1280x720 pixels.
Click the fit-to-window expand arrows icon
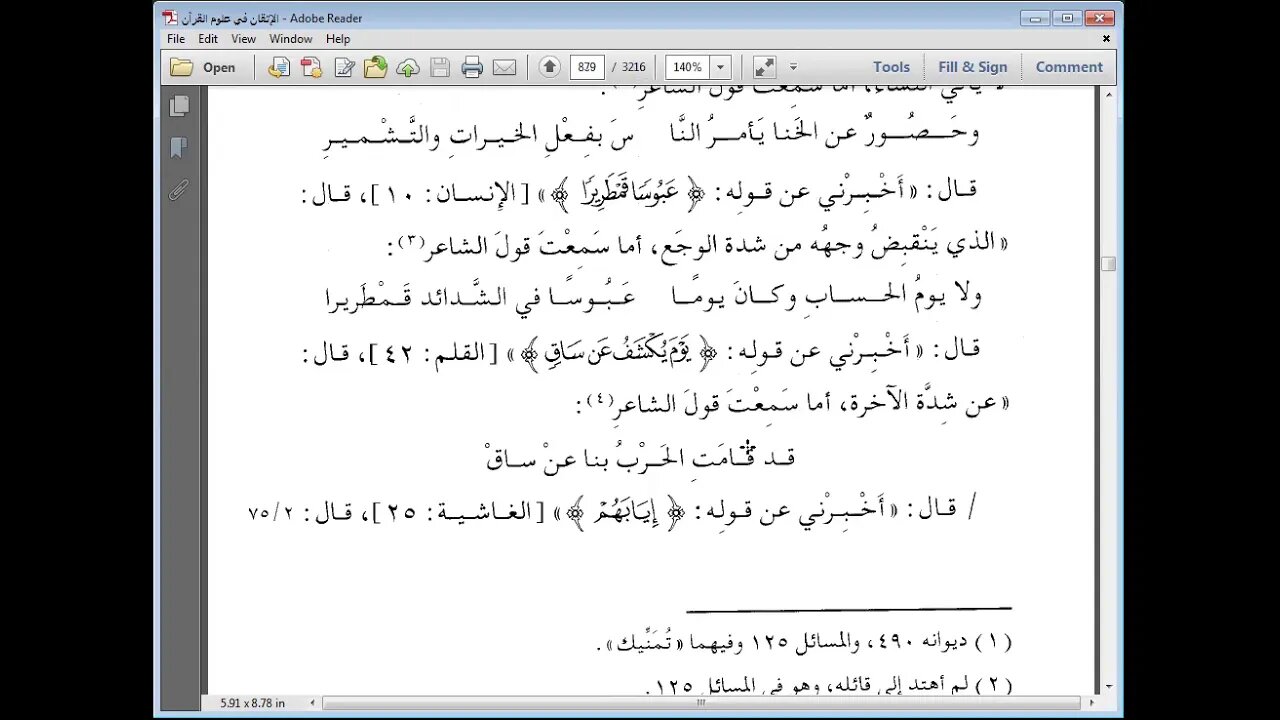764,67
